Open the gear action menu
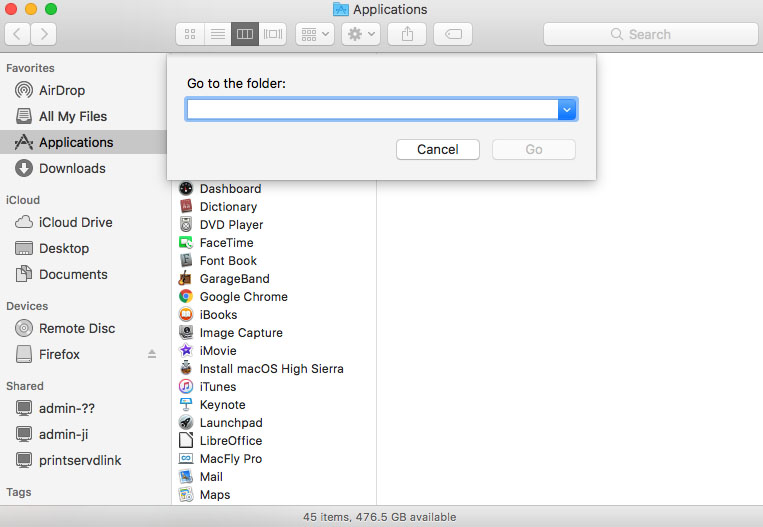763x527 pixels. (x=361, y=34)
